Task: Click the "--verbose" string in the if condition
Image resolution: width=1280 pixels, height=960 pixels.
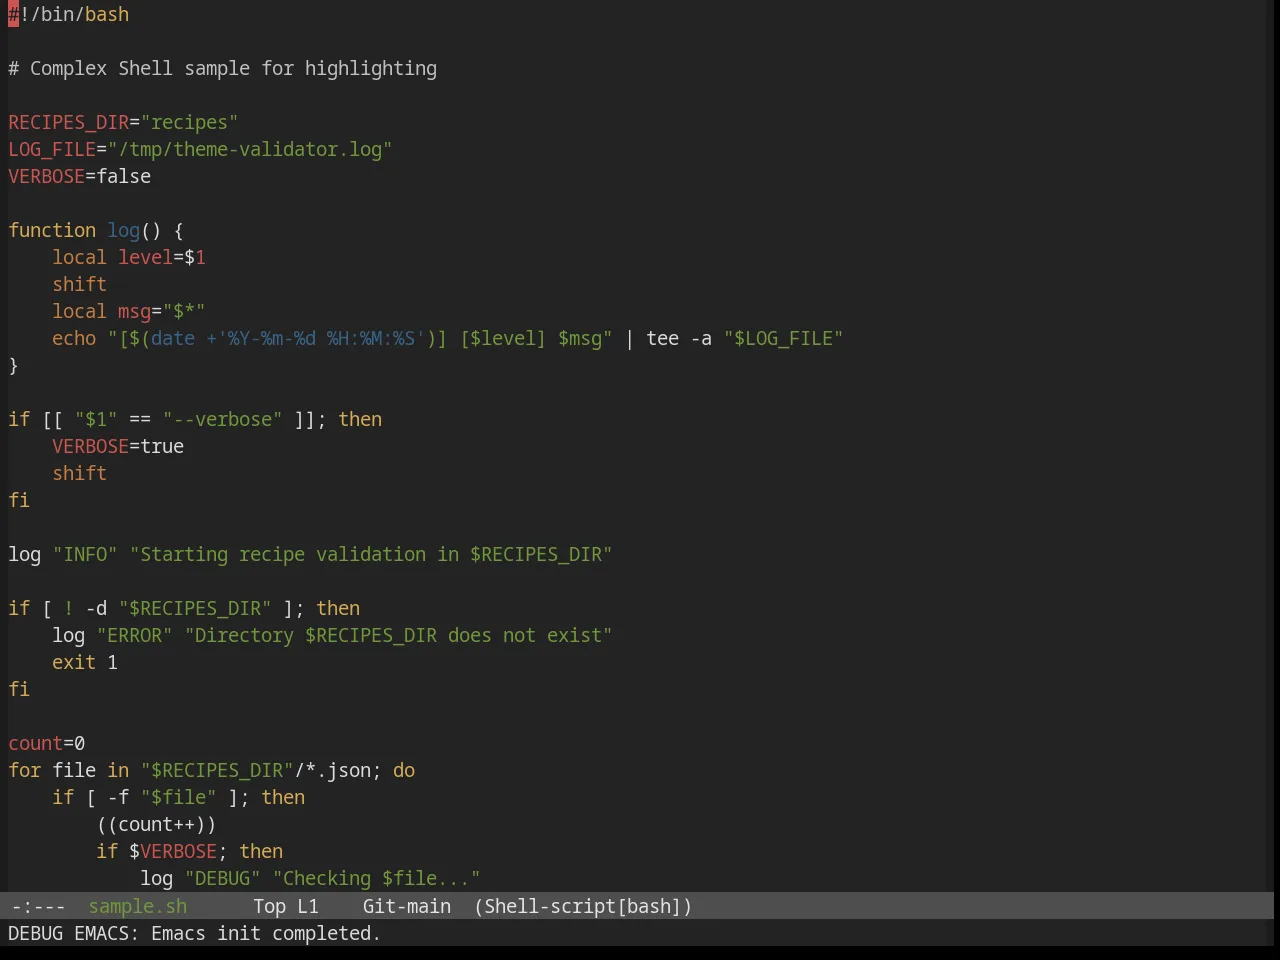Action: coord(222,419)
